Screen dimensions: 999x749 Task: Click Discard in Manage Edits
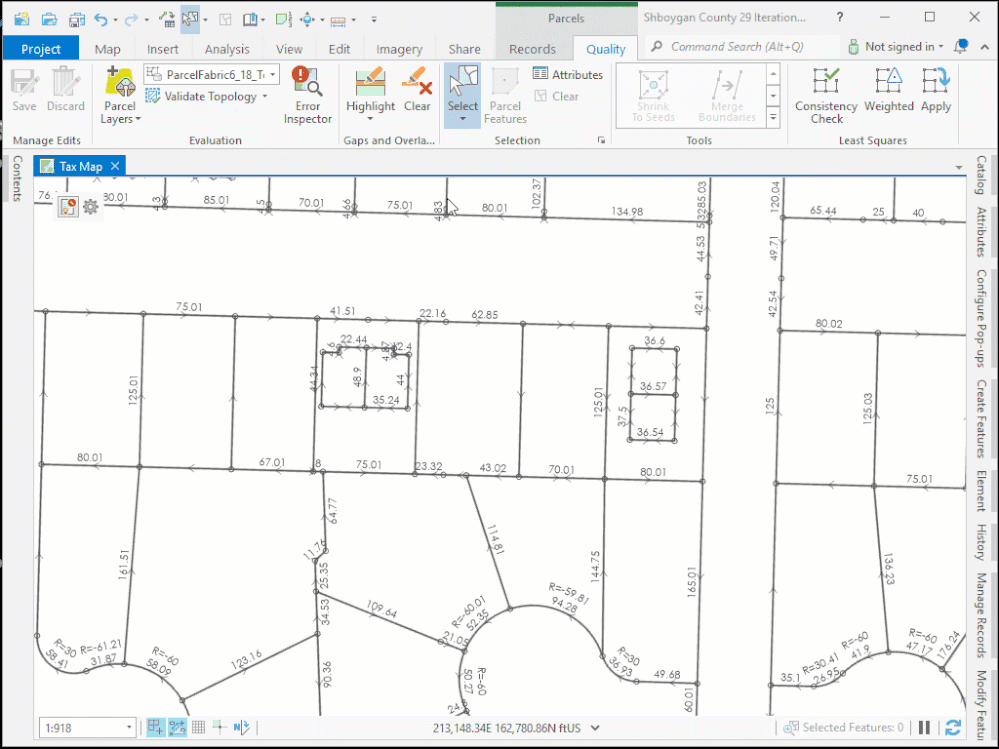[65, 95]
